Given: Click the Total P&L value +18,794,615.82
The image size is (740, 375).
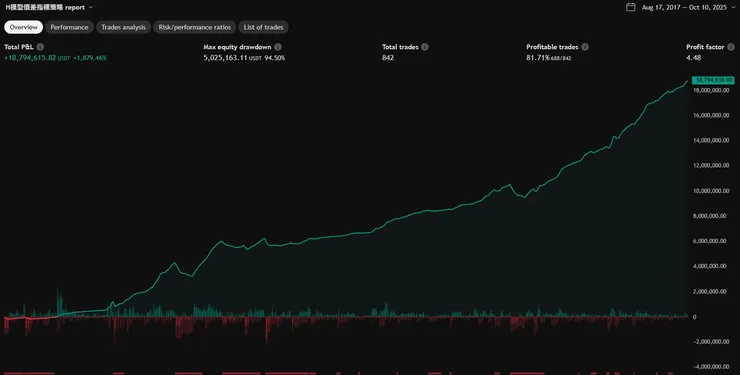Looking at the screenshot, I should 30,58.
